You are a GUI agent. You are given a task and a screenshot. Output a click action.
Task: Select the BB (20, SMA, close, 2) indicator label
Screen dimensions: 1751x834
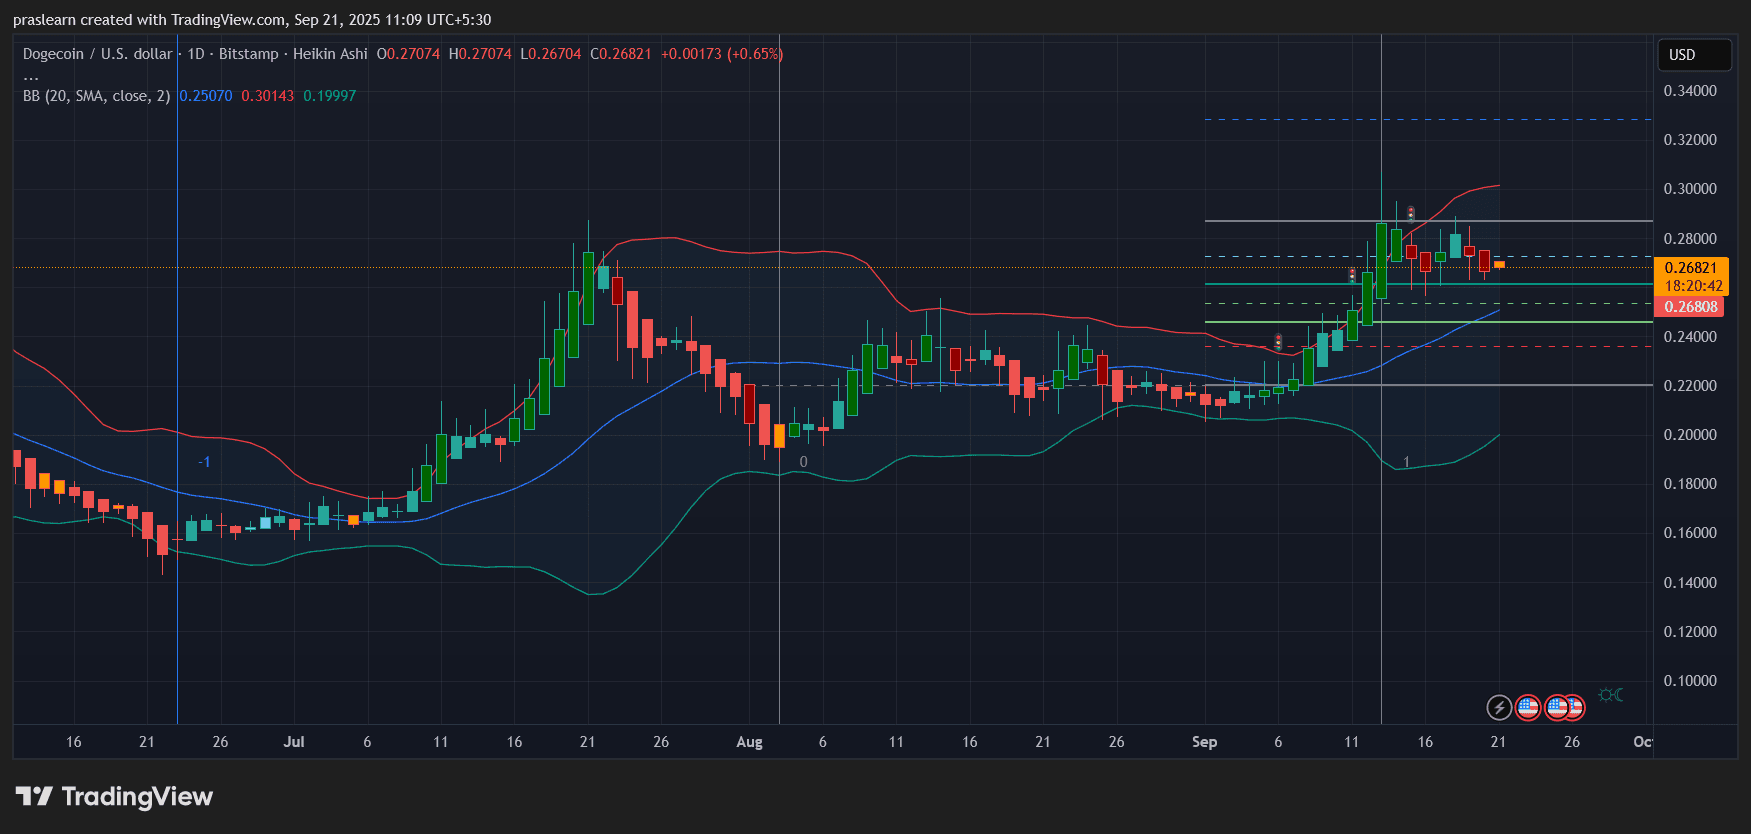96,96
